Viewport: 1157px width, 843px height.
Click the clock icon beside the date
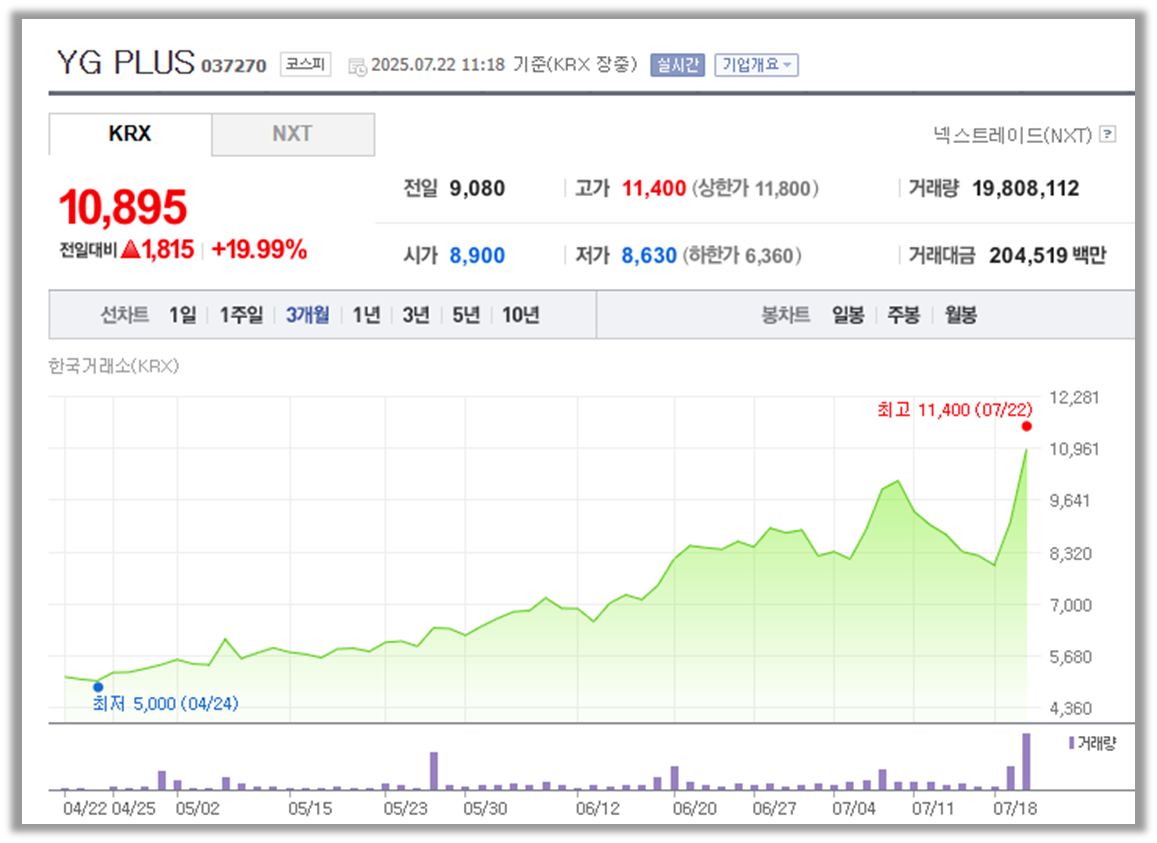click(x=357, y=66)
